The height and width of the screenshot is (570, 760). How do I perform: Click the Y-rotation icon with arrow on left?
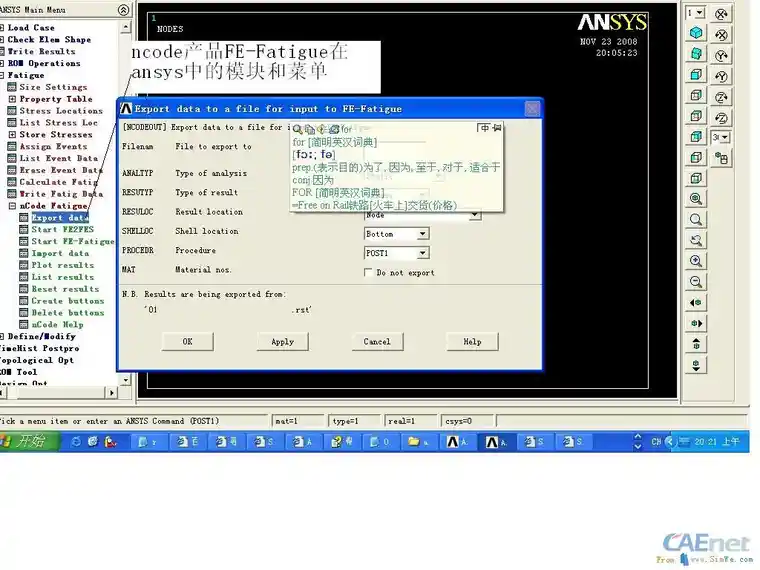pos(721,77)
